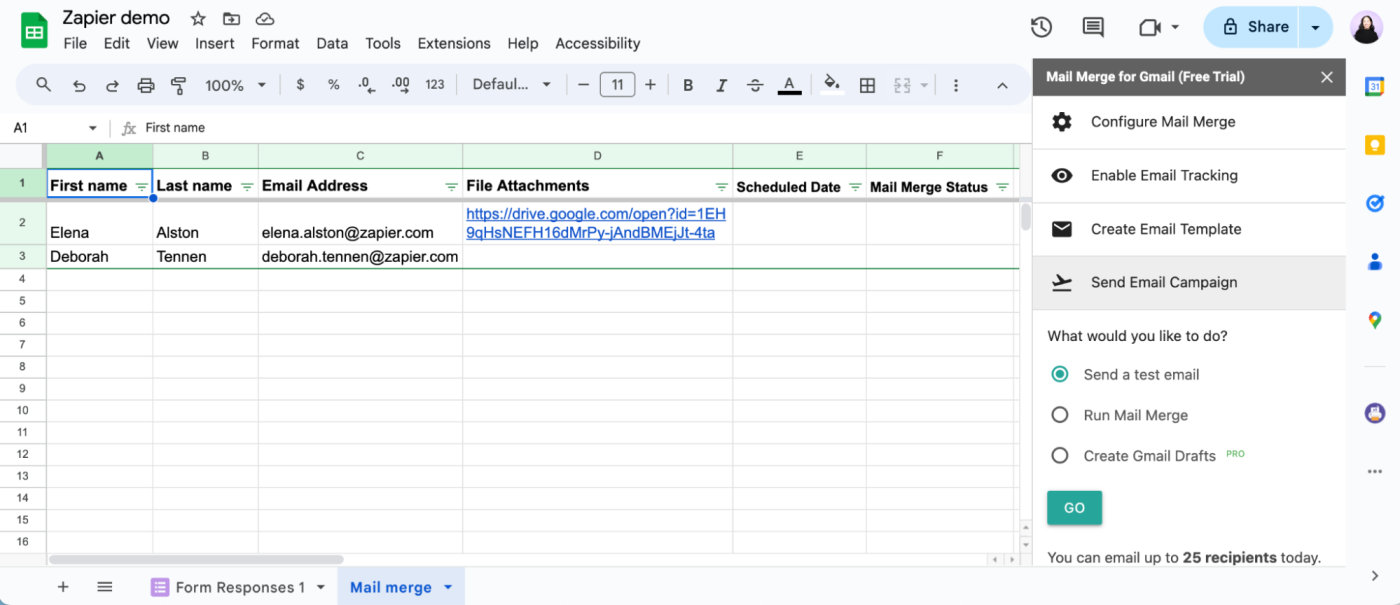Image resolution: width=1400 pixels, height=605 pixels.
Task: Open Mail merge sheet tab menu
Action: point(448,587)
